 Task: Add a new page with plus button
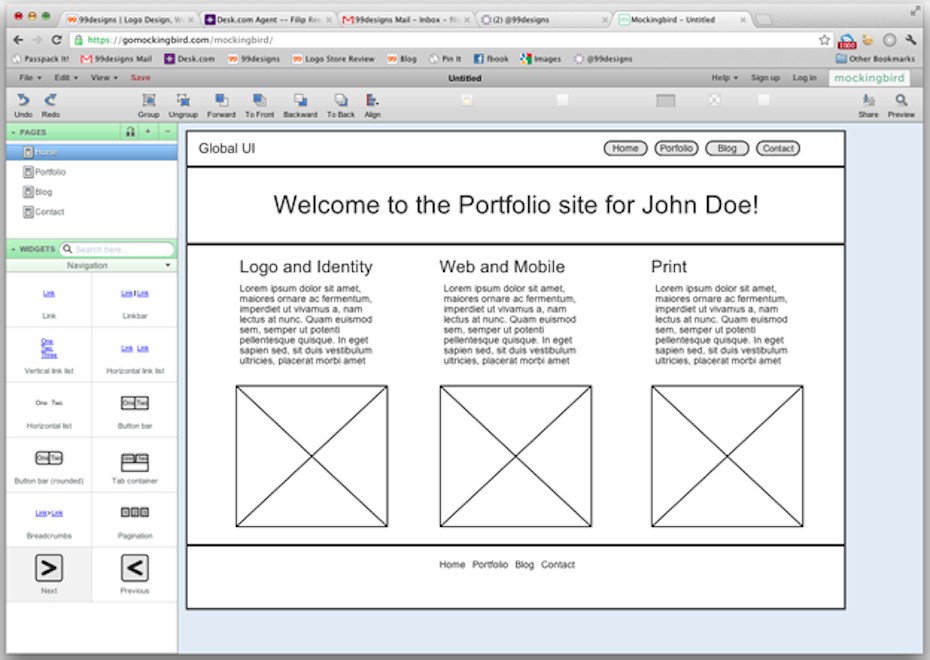pyautogui.click(x=148, y=132)
